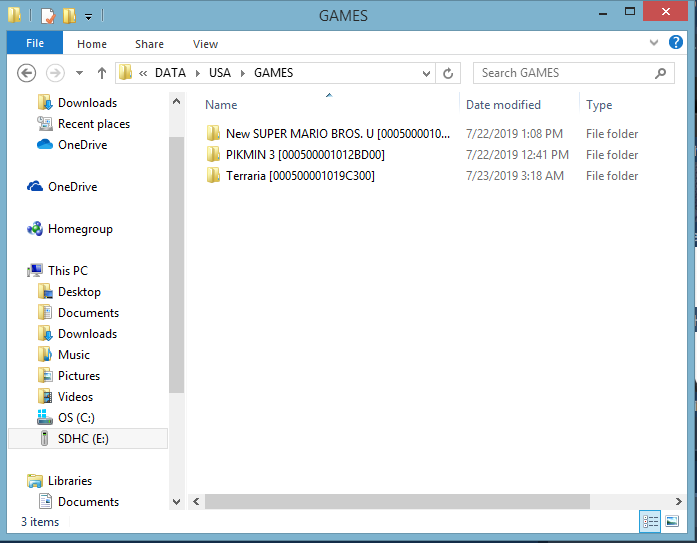Refresh the GAMES folder view

click(x=448, y=73)
